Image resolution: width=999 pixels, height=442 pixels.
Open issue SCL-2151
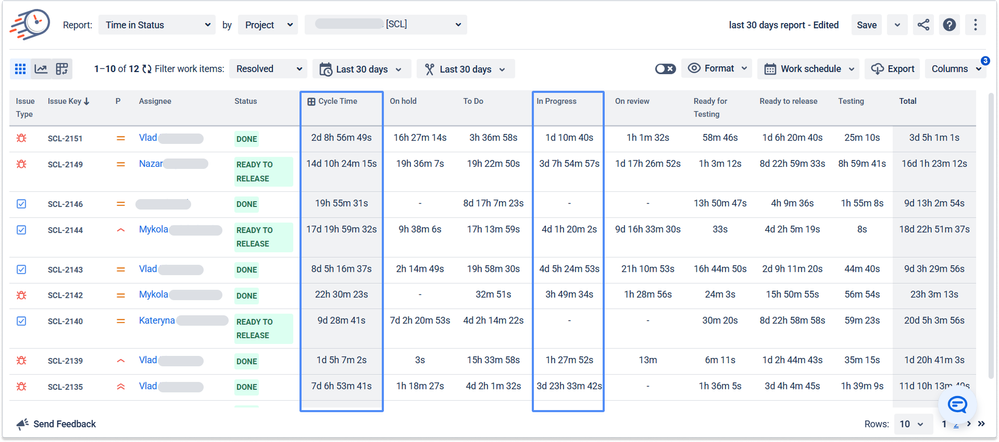tap(65, 138)
